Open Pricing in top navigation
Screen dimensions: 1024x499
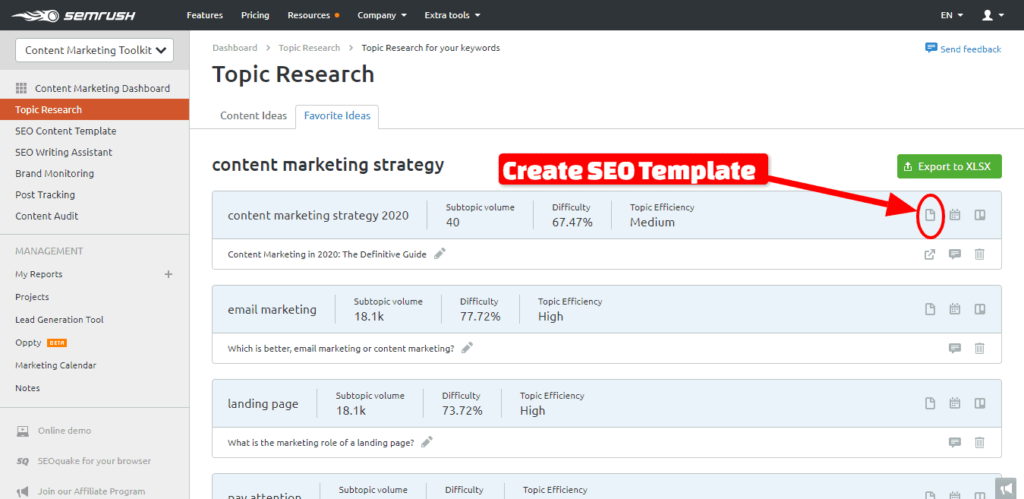(x=255, y=15)
